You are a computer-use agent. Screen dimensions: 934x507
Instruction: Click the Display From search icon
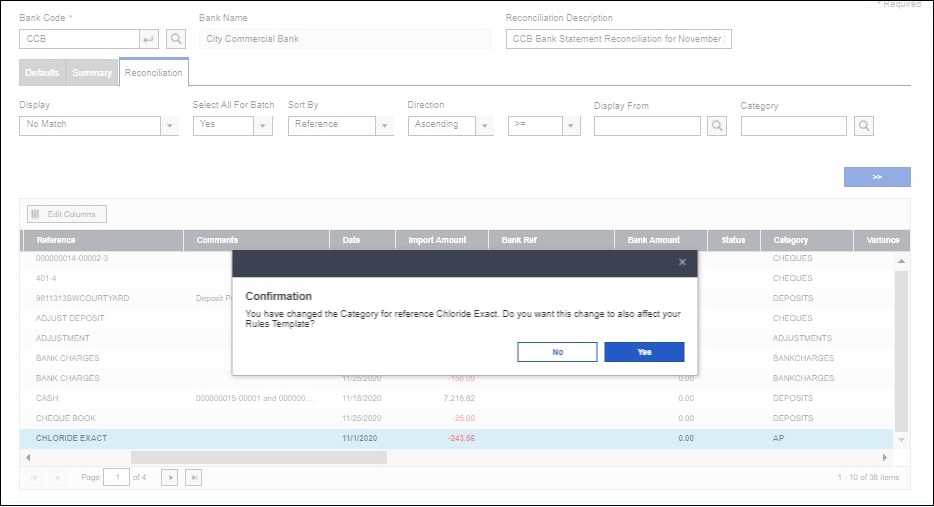(717, 126)
